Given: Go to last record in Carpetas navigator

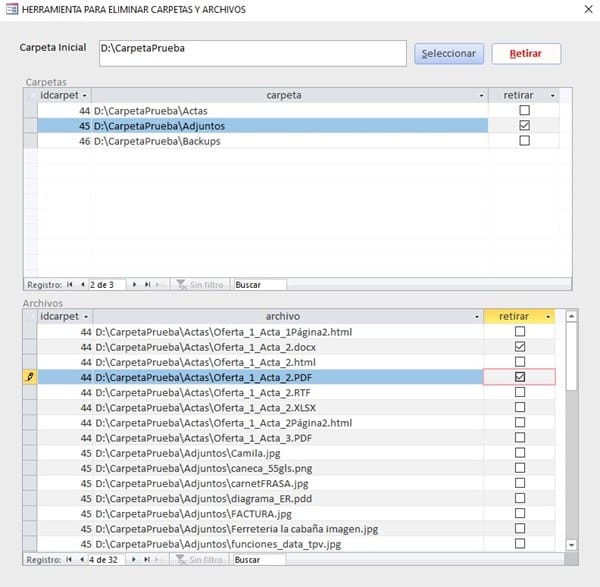Looking at the screenshot, I should 147,285.
